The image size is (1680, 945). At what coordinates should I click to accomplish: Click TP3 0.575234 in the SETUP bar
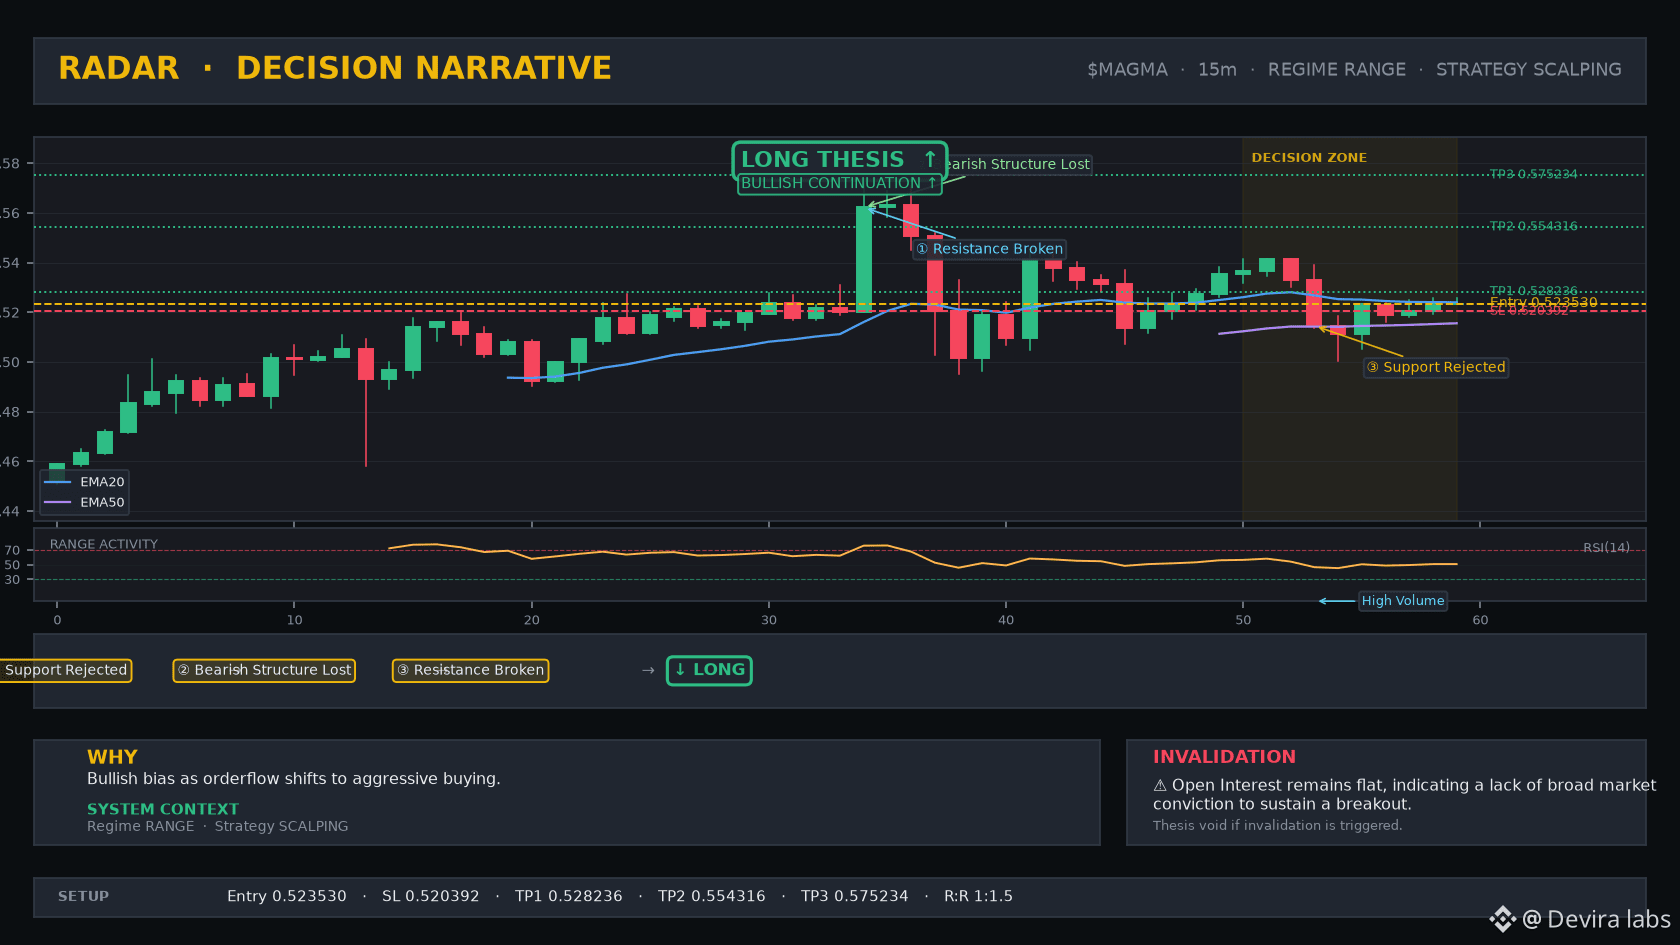pos(855,897)
